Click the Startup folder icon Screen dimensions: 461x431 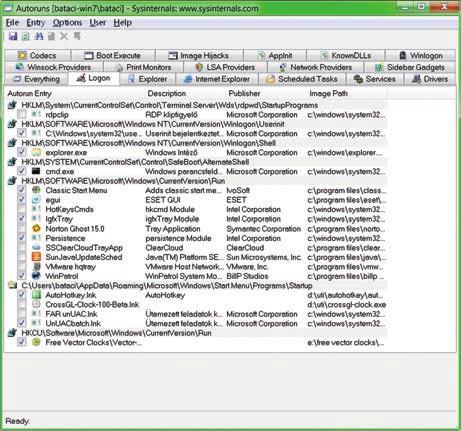tap(13, 285)
